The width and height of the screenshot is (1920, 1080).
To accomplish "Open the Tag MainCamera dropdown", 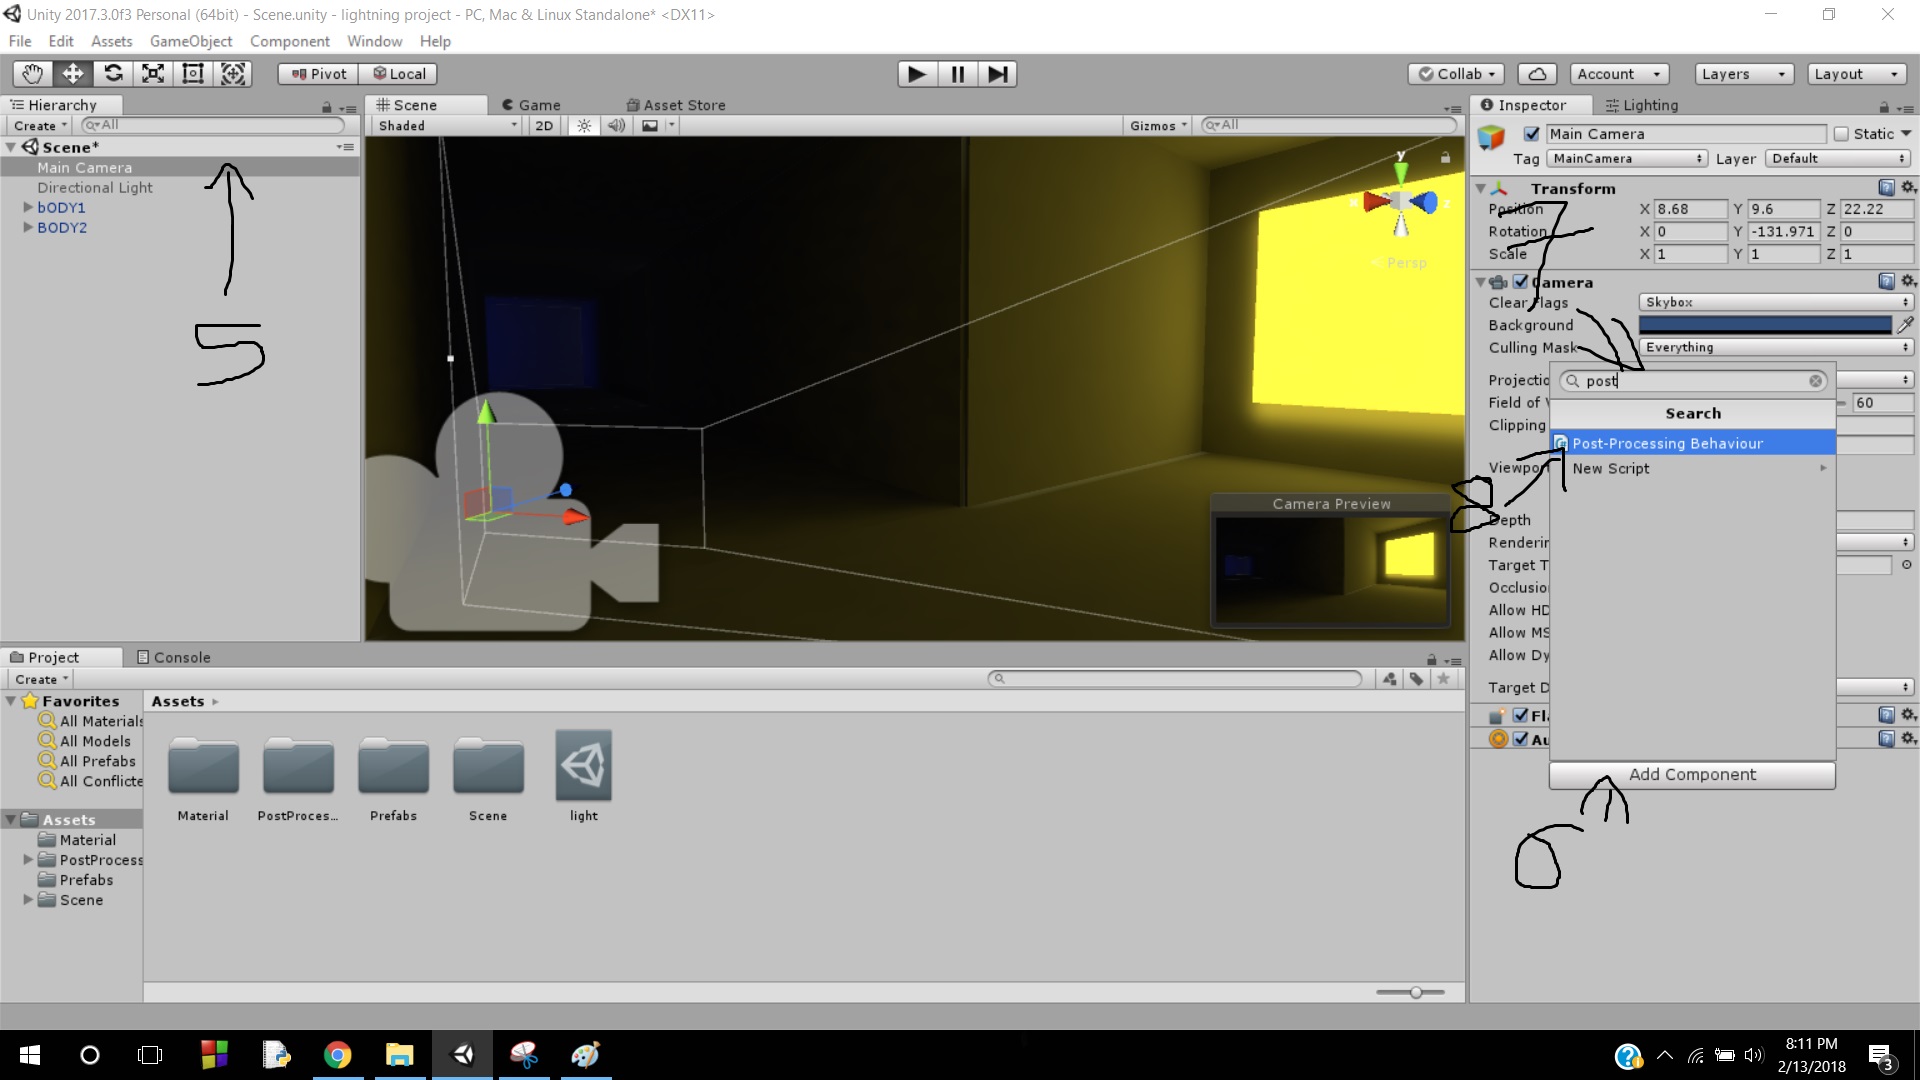I will point(1626,159).
